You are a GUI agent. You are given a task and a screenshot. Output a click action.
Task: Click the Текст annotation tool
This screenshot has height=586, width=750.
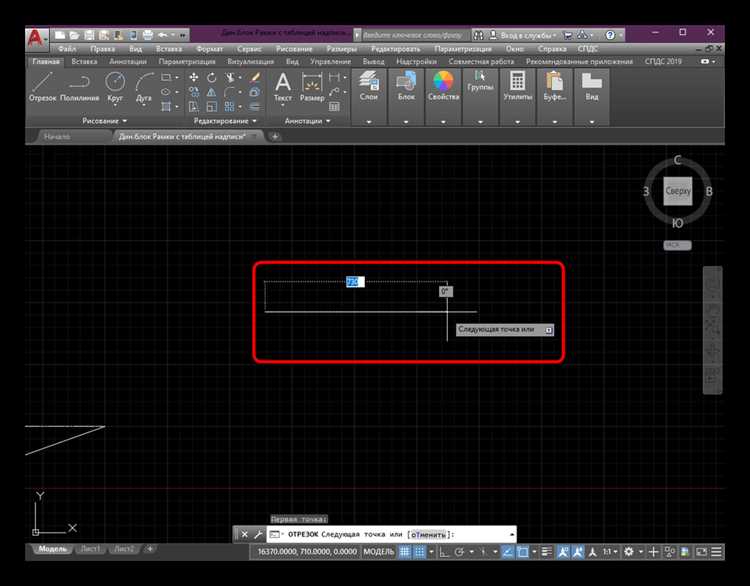point(283,86)
